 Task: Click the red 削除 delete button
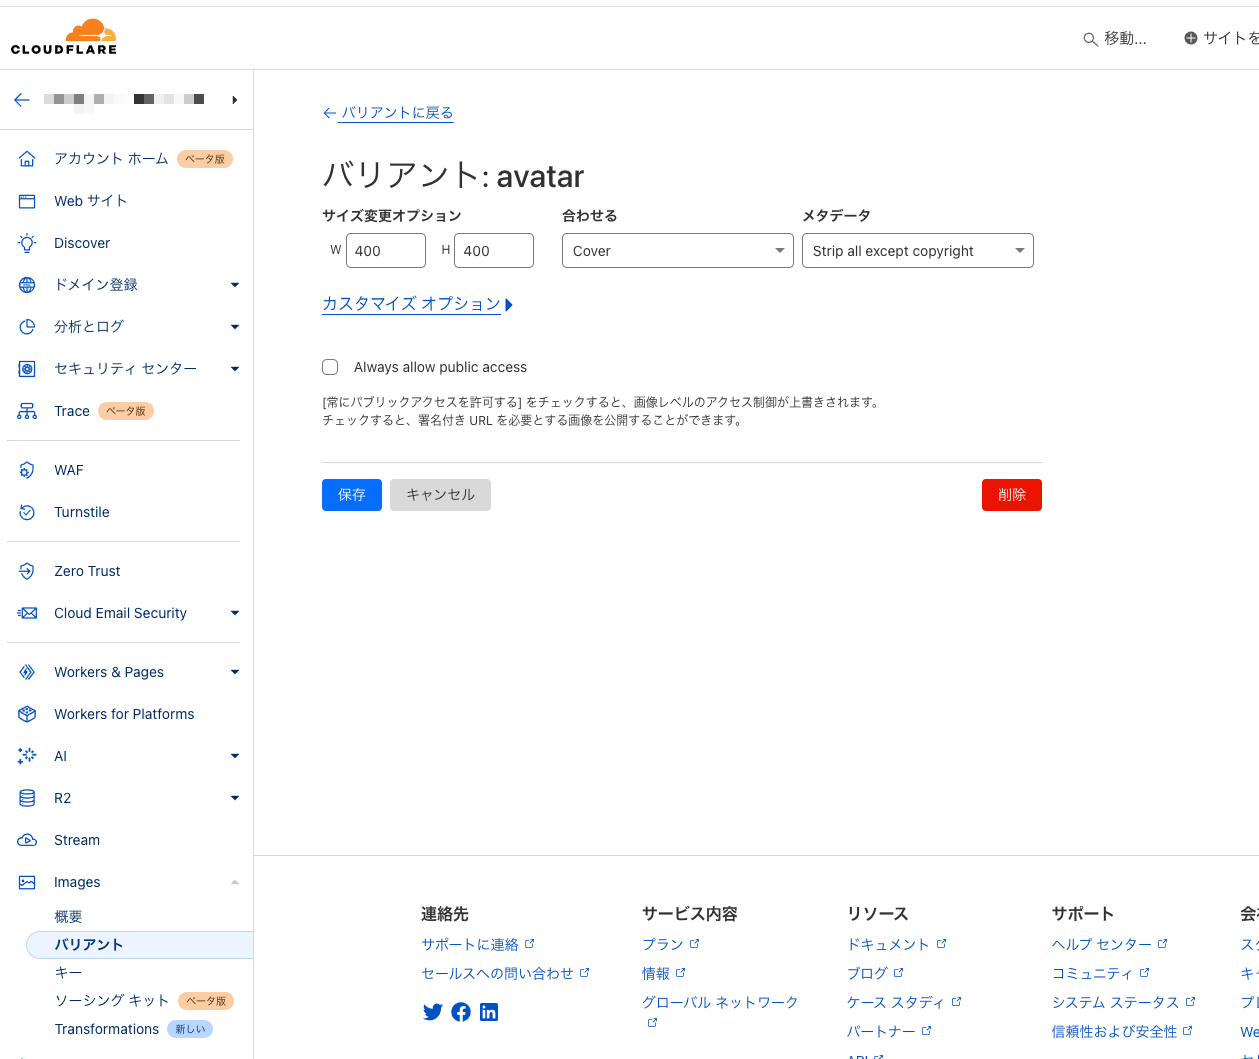pos(1012,495)
